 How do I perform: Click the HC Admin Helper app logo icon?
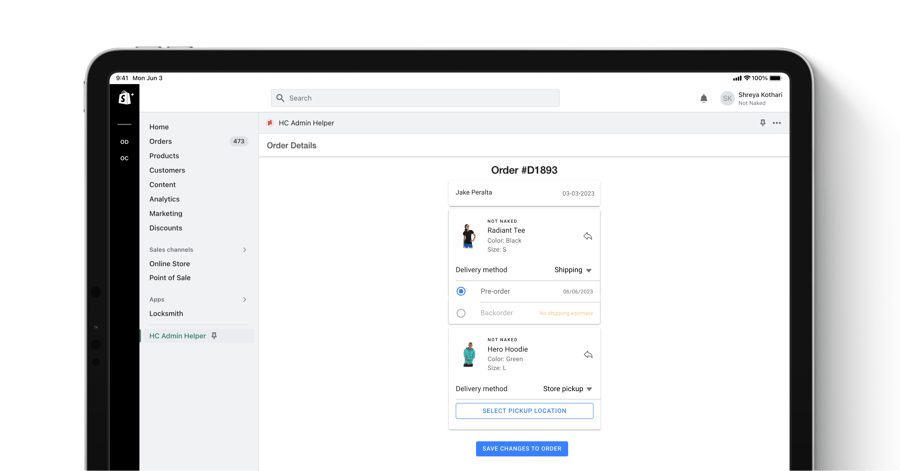[x=270, y=123]
